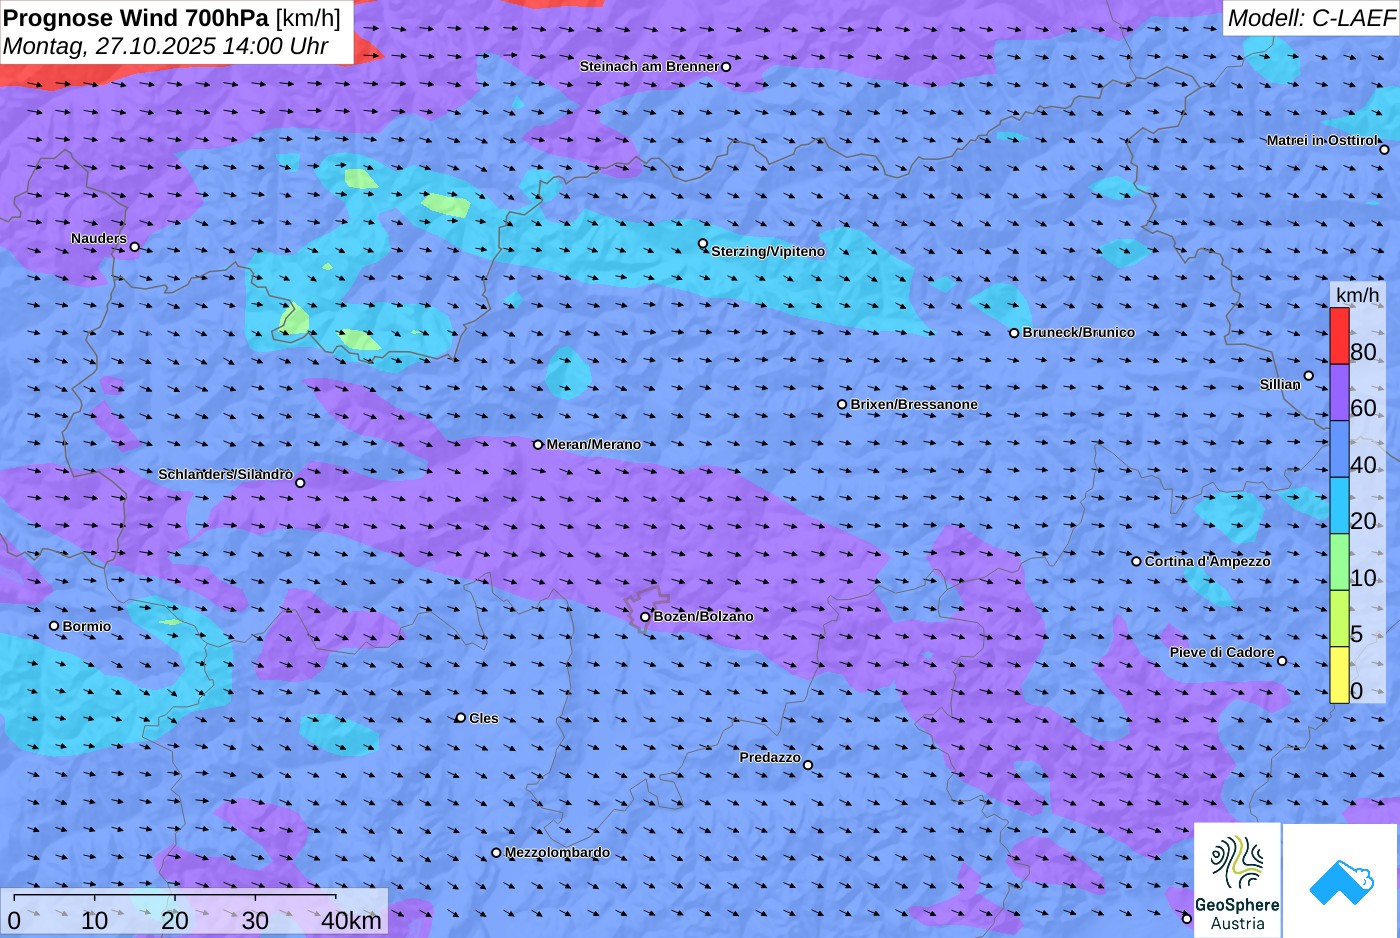
Task: Click the blue cloud arrow logo
Action: pyautogui.click(x=1340, y=881)
